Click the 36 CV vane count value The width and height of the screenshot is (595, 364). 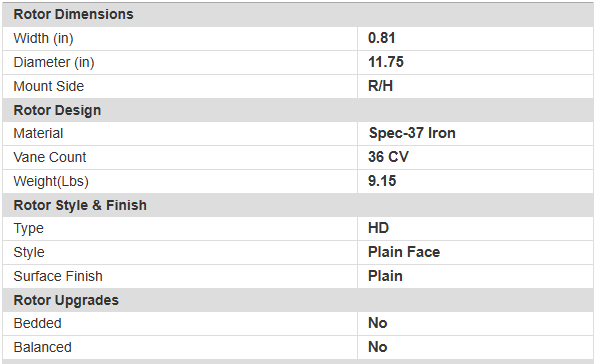coord(388,157)
